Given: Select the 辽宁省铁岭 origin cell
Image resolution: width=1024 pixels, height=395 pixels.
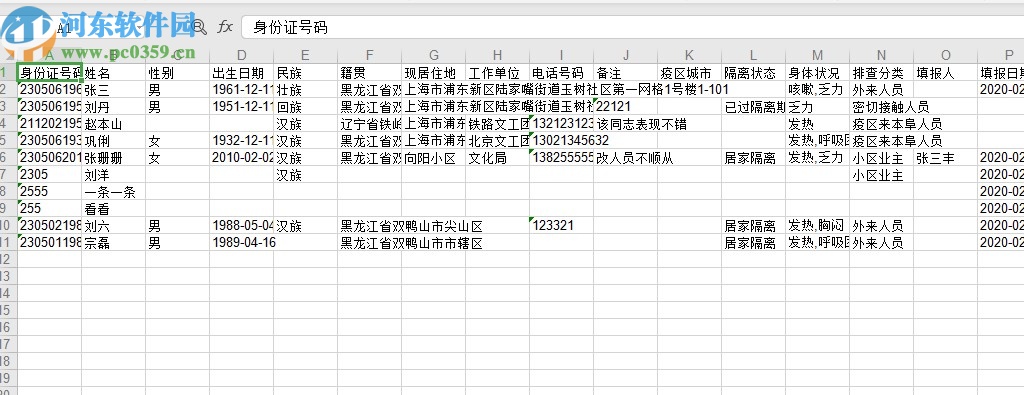Looking at the screenshot, I should pyautogui.click(x=370, y=123).
